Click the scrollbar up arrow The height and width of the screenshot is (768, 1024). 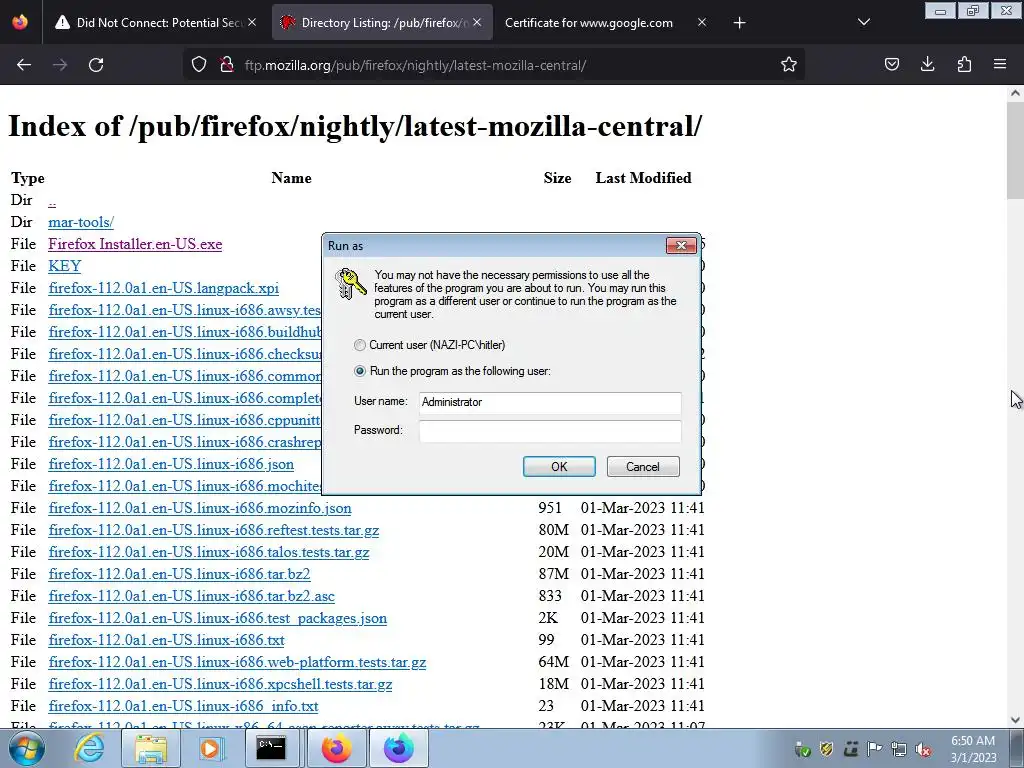[1015, 93]
